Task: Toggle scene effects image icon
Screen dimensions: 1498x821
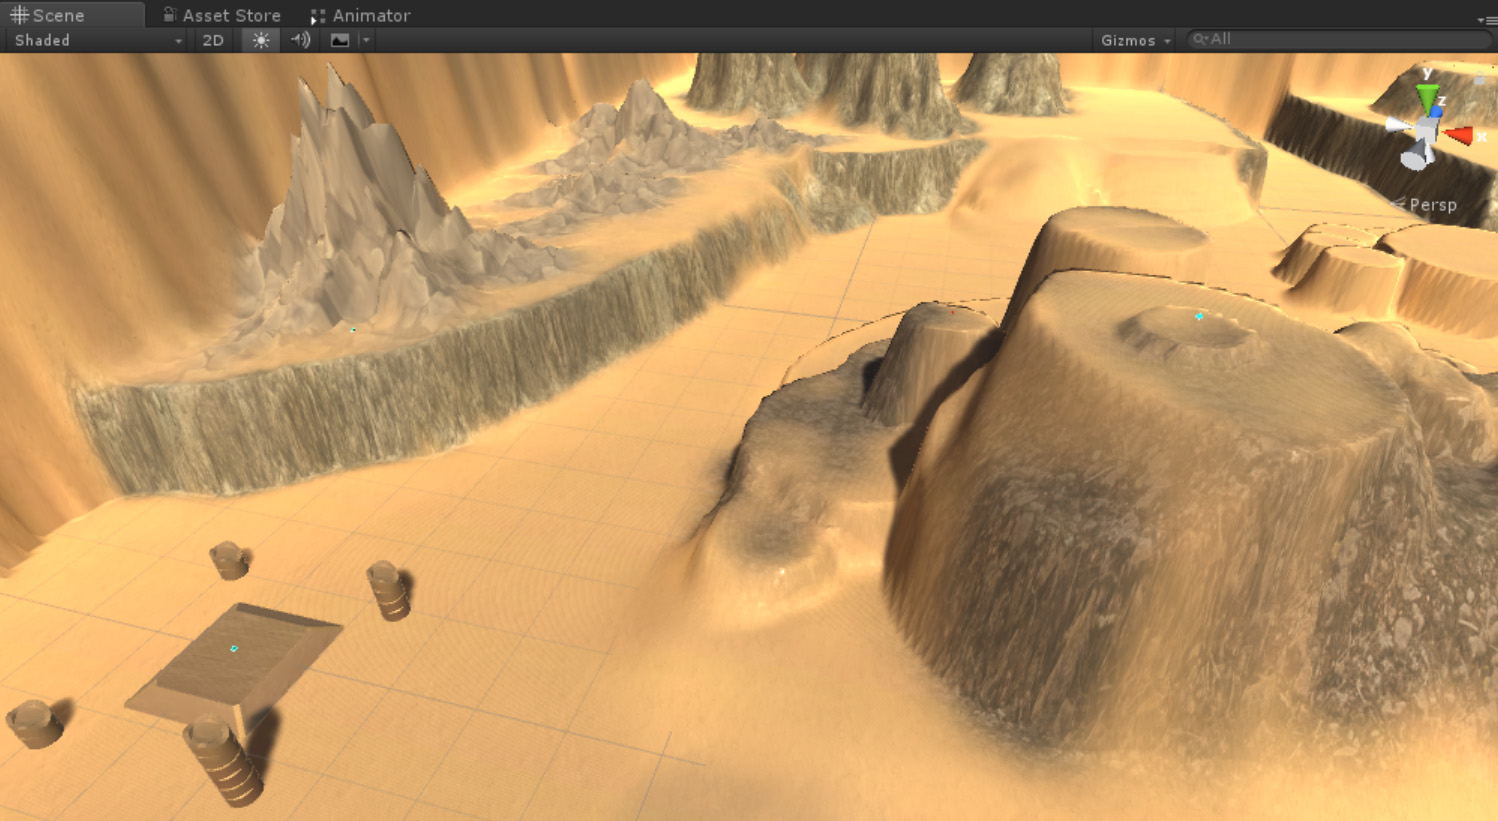Action: pyautogui.click(x=340, y=40)
